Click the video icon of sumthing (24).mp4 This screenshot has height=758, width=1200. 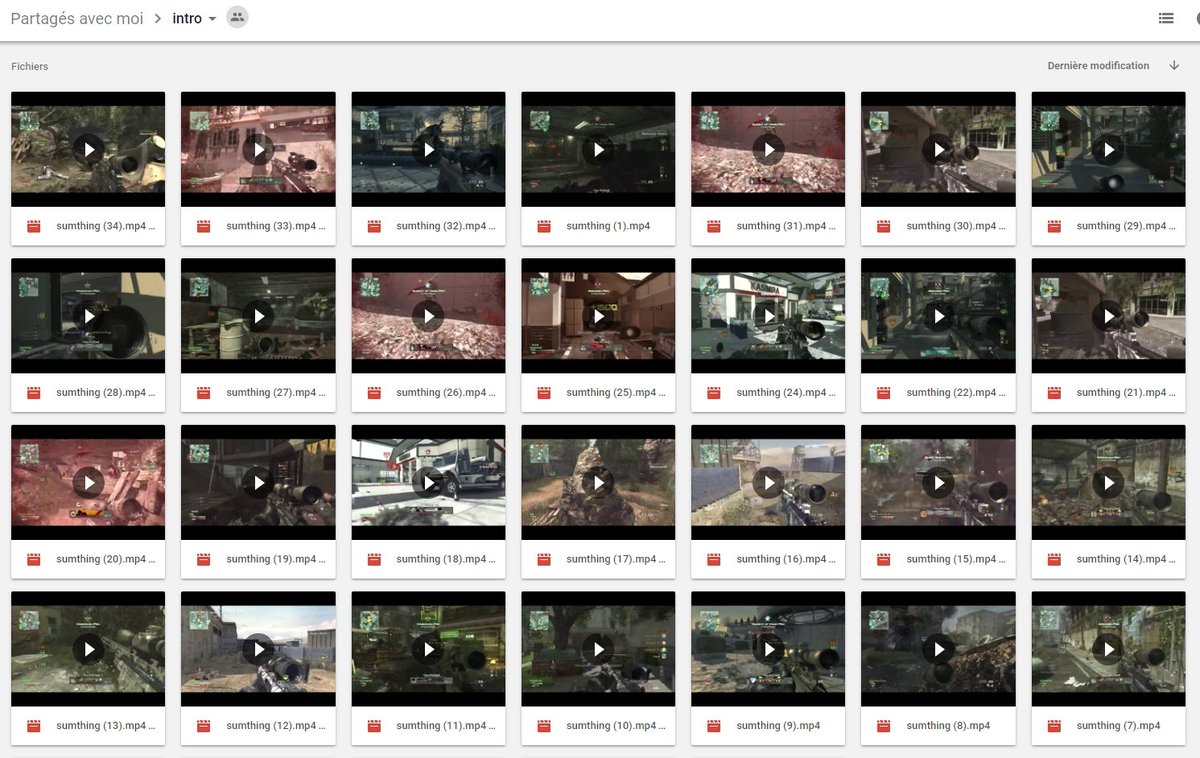tap(714, 393)
